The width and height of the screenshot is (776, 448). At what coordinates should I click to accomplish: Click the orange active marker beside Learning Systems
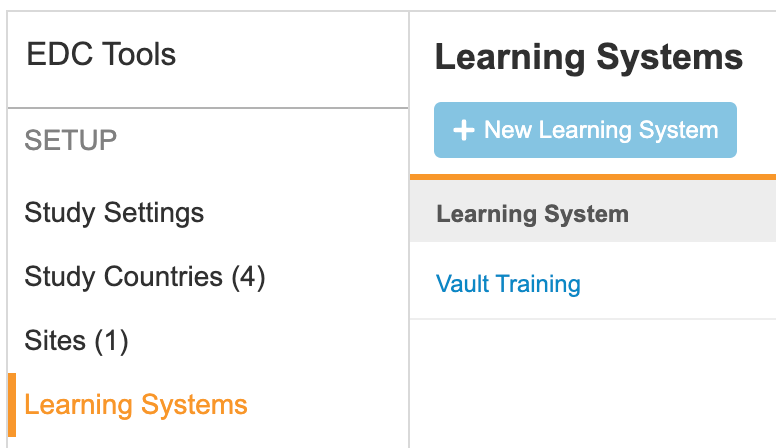pyautogui.click(x=11, y=405)
